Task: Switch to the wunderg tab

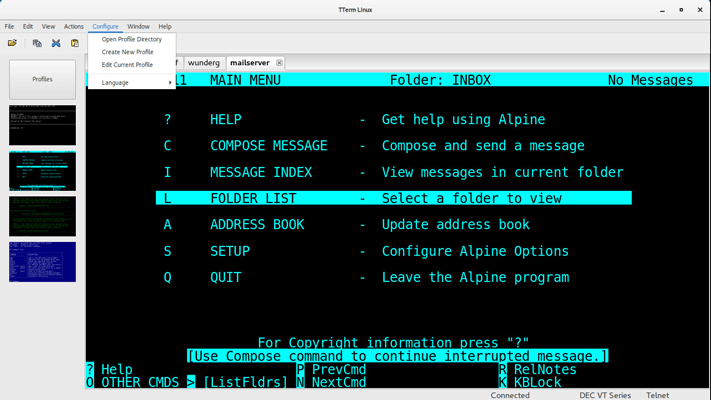Action: point(204,63)
